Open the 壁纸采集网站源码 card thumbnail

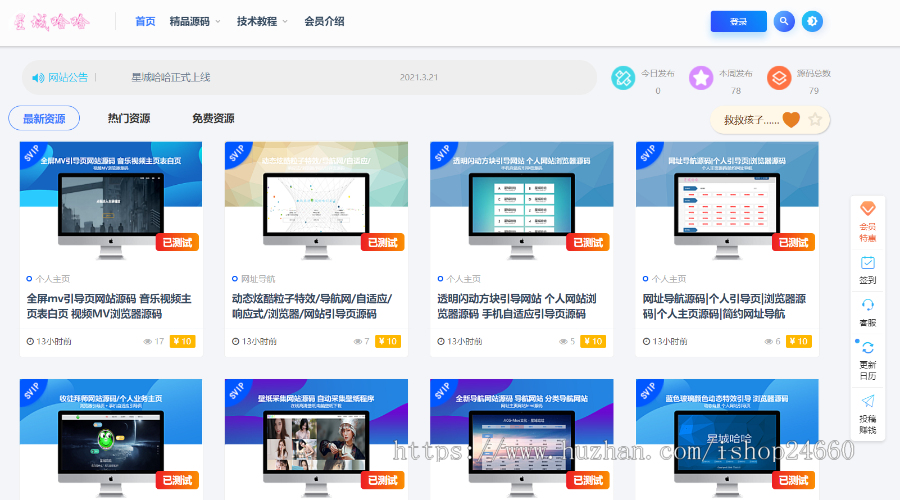[x=316, y=438]
